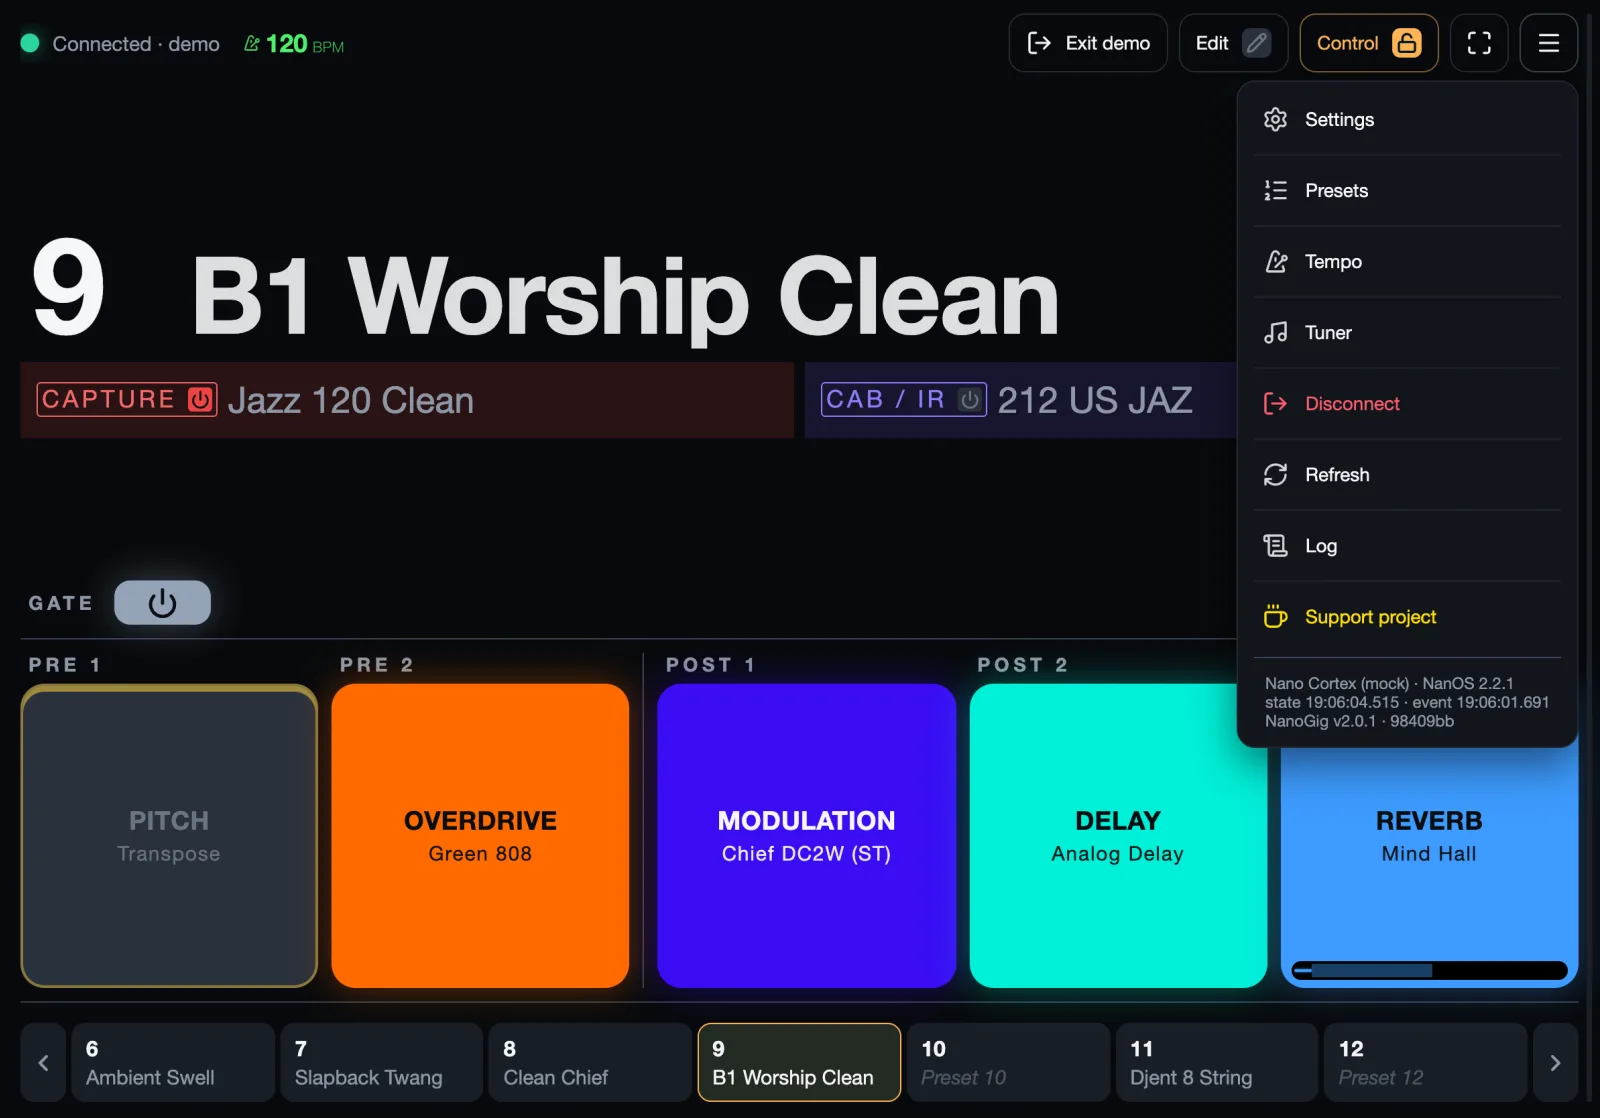The height and width of the screenshot is (1118, 1600).
Task: Click the B1 Worship Clean preset title
Action: [x=625, y=296]
